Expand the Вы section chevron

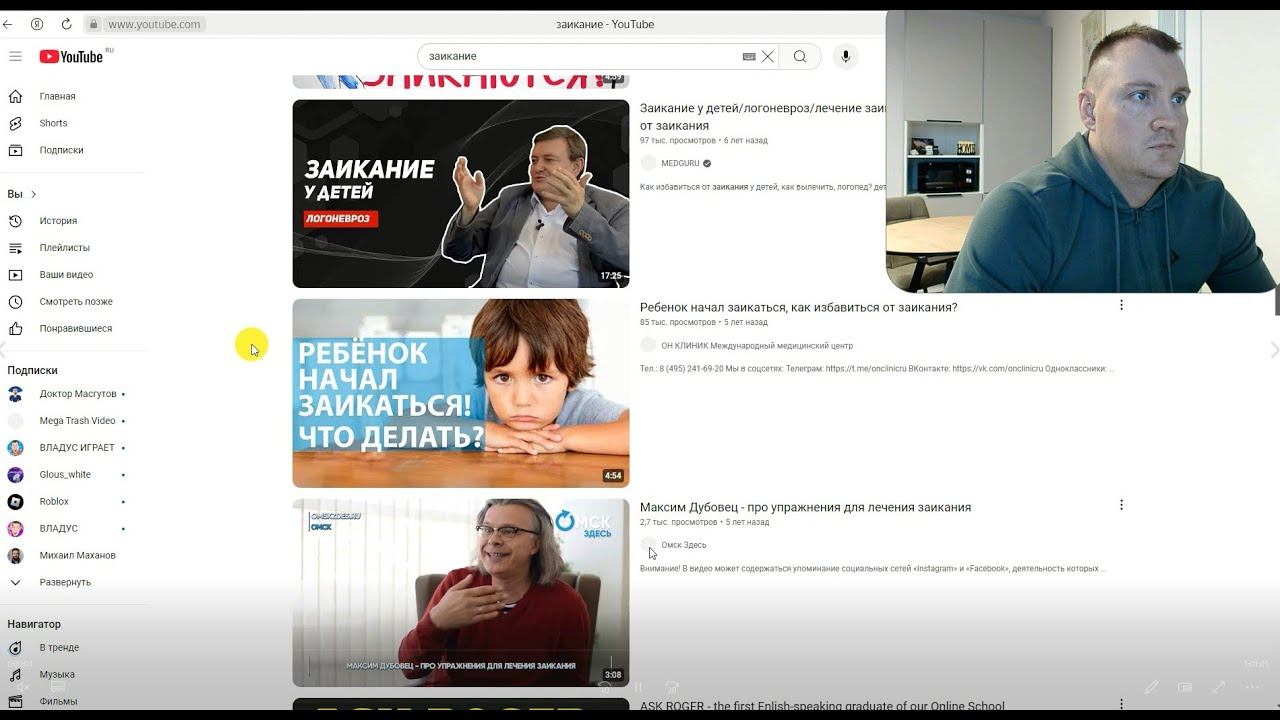tap(33, 194)
